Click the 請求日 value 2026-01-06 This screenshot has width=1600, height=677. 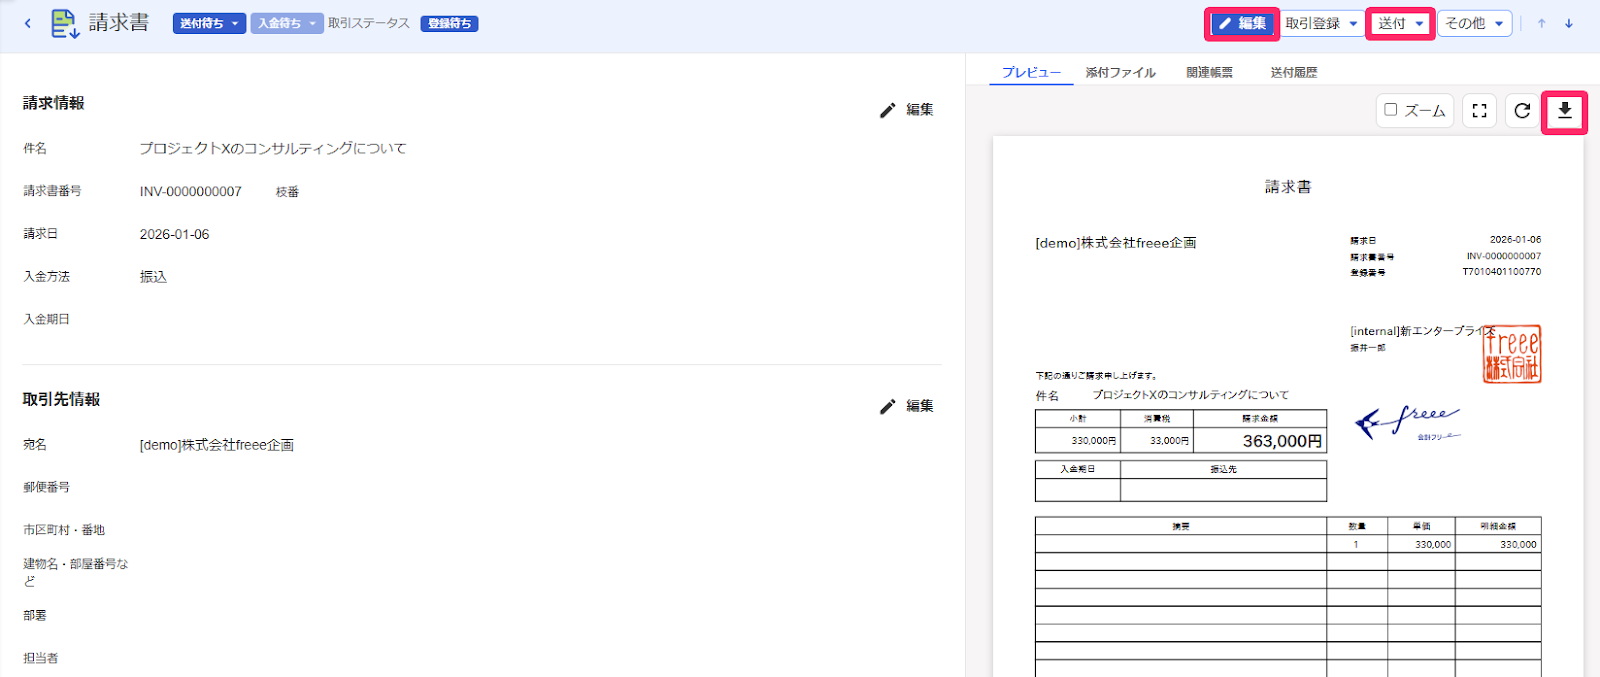pos(174,234)
